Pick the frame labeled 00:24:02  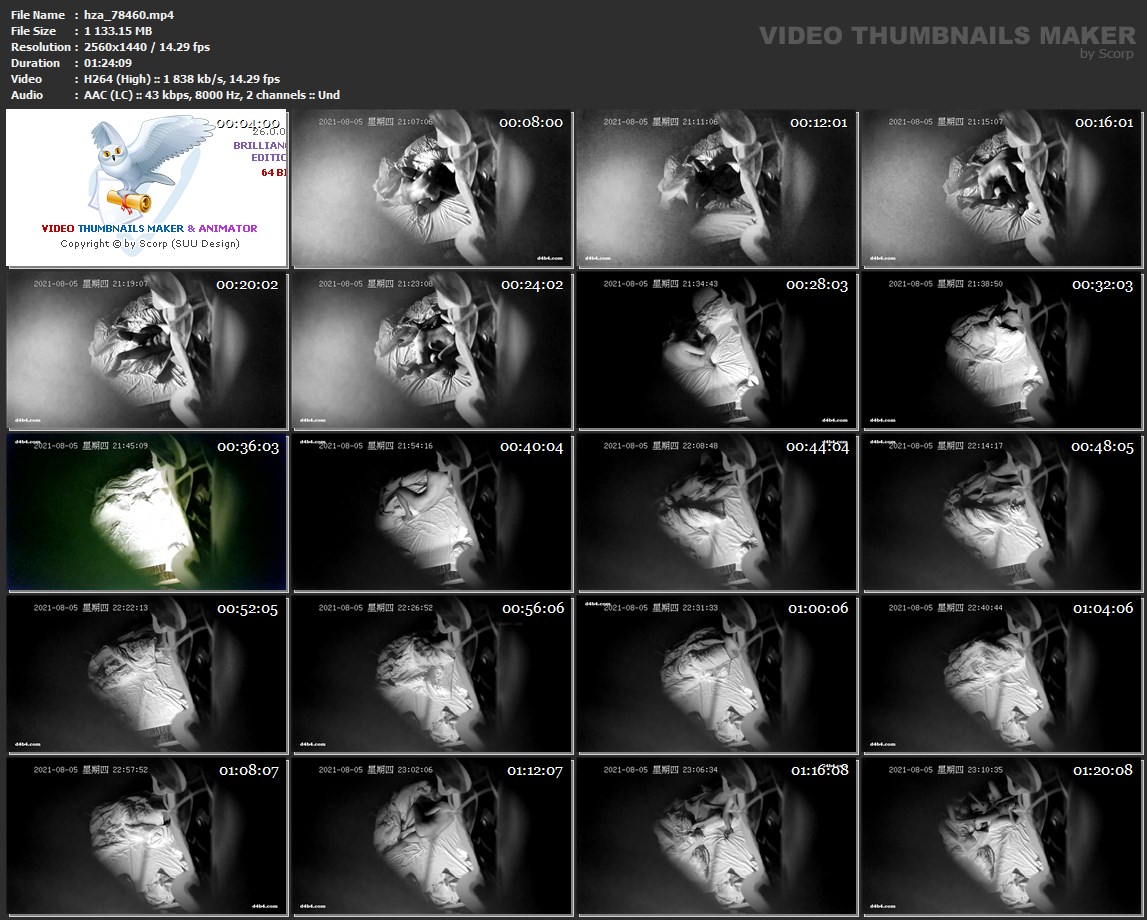pyautogui.click(x=431, y=350)
